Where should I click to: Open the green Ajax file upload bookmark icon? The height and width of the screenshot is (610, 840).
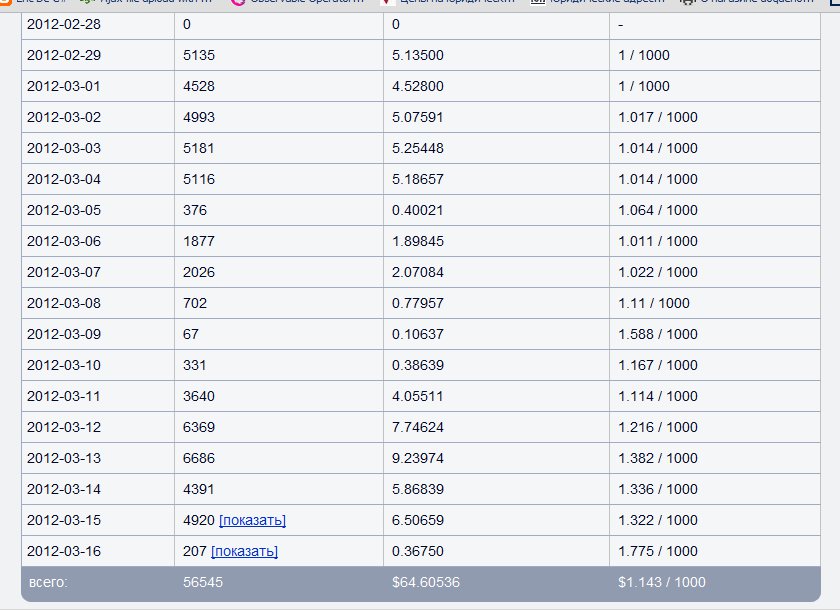[85, 2]
